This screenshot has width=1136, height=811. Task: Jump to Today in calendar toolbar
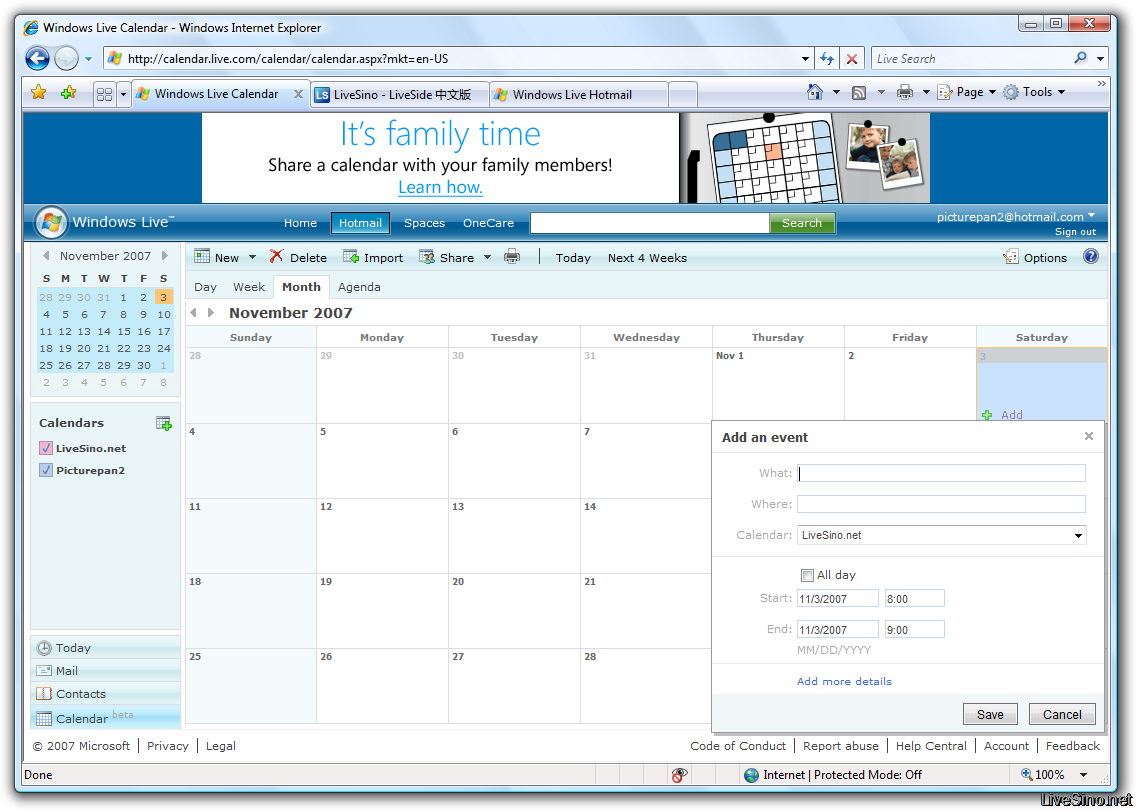click(x=573, y=257)
